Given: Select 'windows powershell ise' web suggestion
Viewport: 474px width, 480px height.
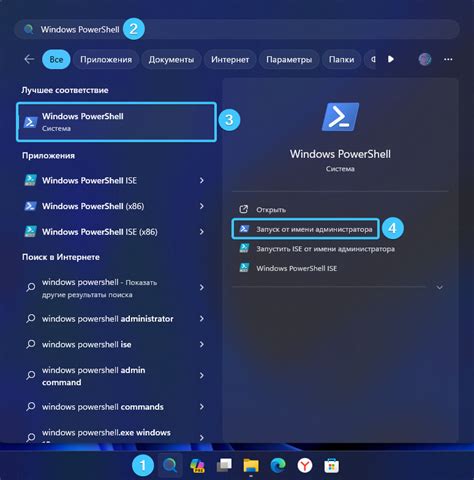Looking at the screenshot, I should click(x=115, y=344).
